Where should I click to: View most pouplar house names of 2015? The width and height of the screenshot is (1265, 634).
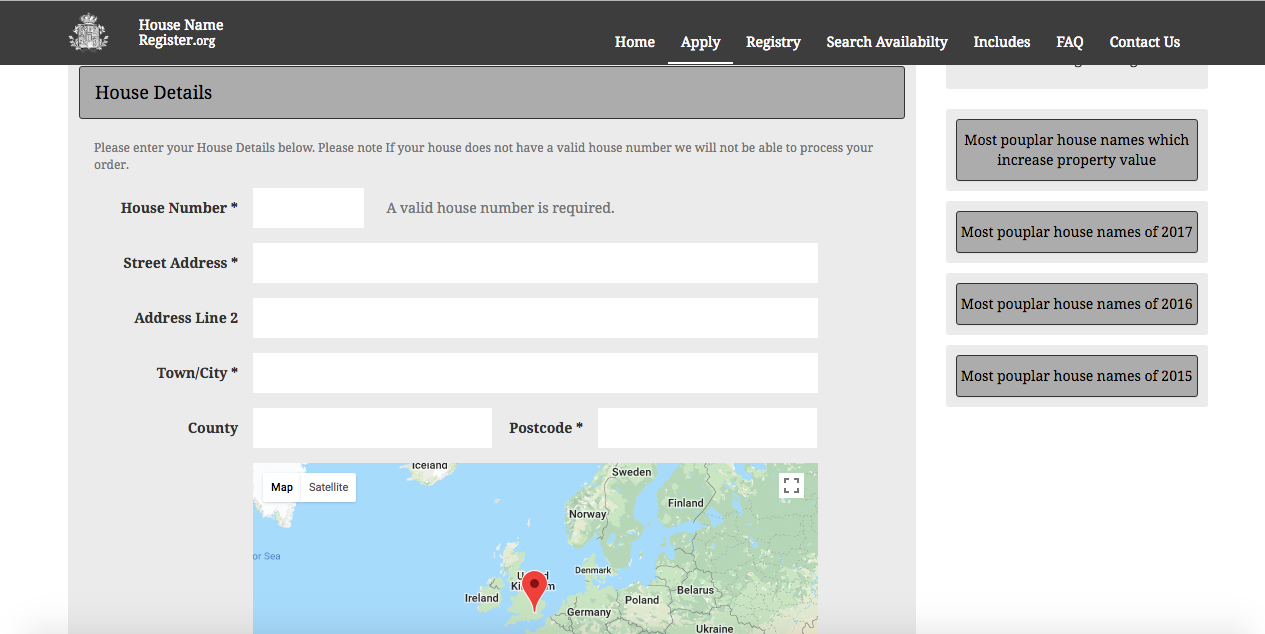[x=1077, y=376]
